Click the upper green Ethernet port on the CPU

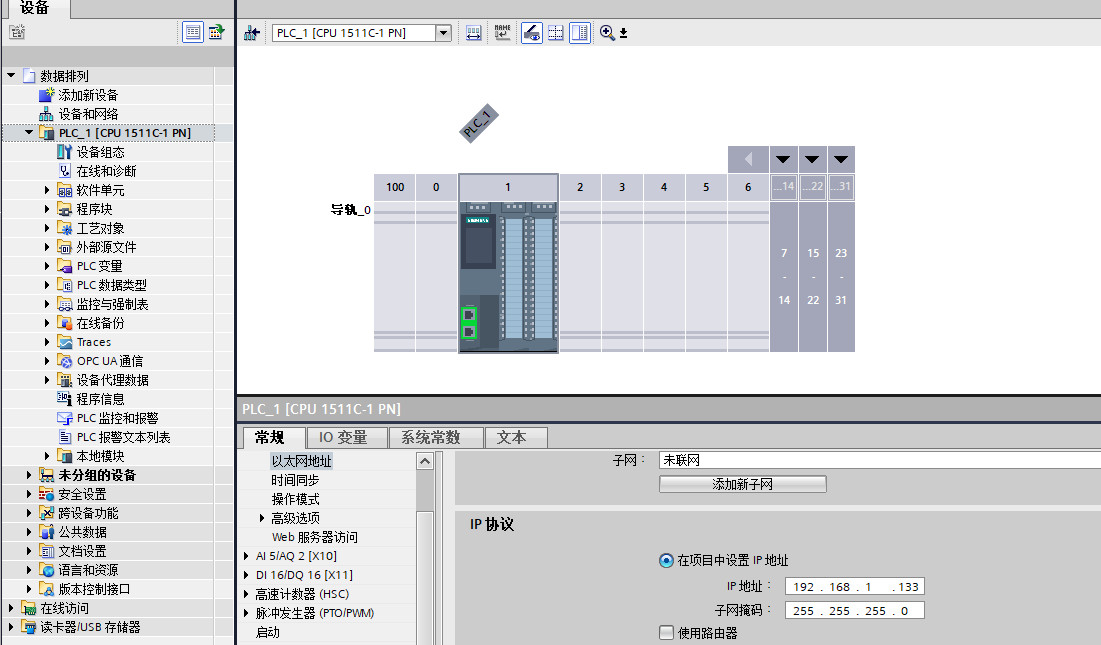click(469, 314)
